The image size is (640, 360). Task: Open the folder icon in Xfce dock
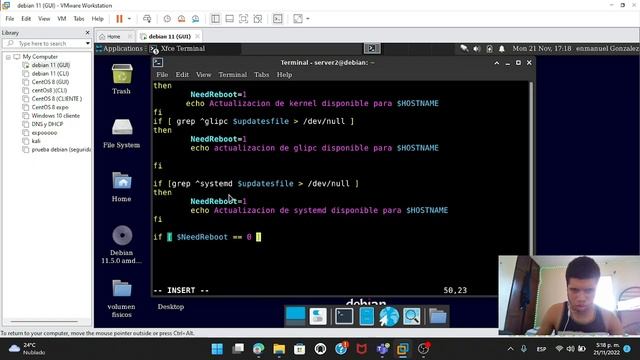click(x=438, y=316)
